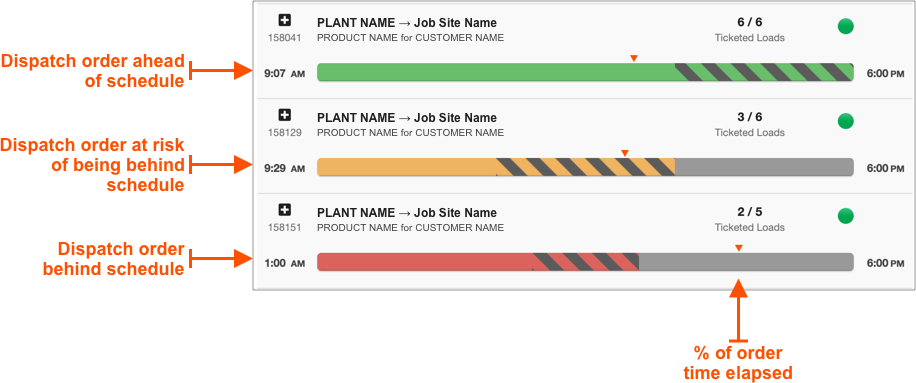
Task: Click green status dot for order 158151
Action: coord(845,216)
